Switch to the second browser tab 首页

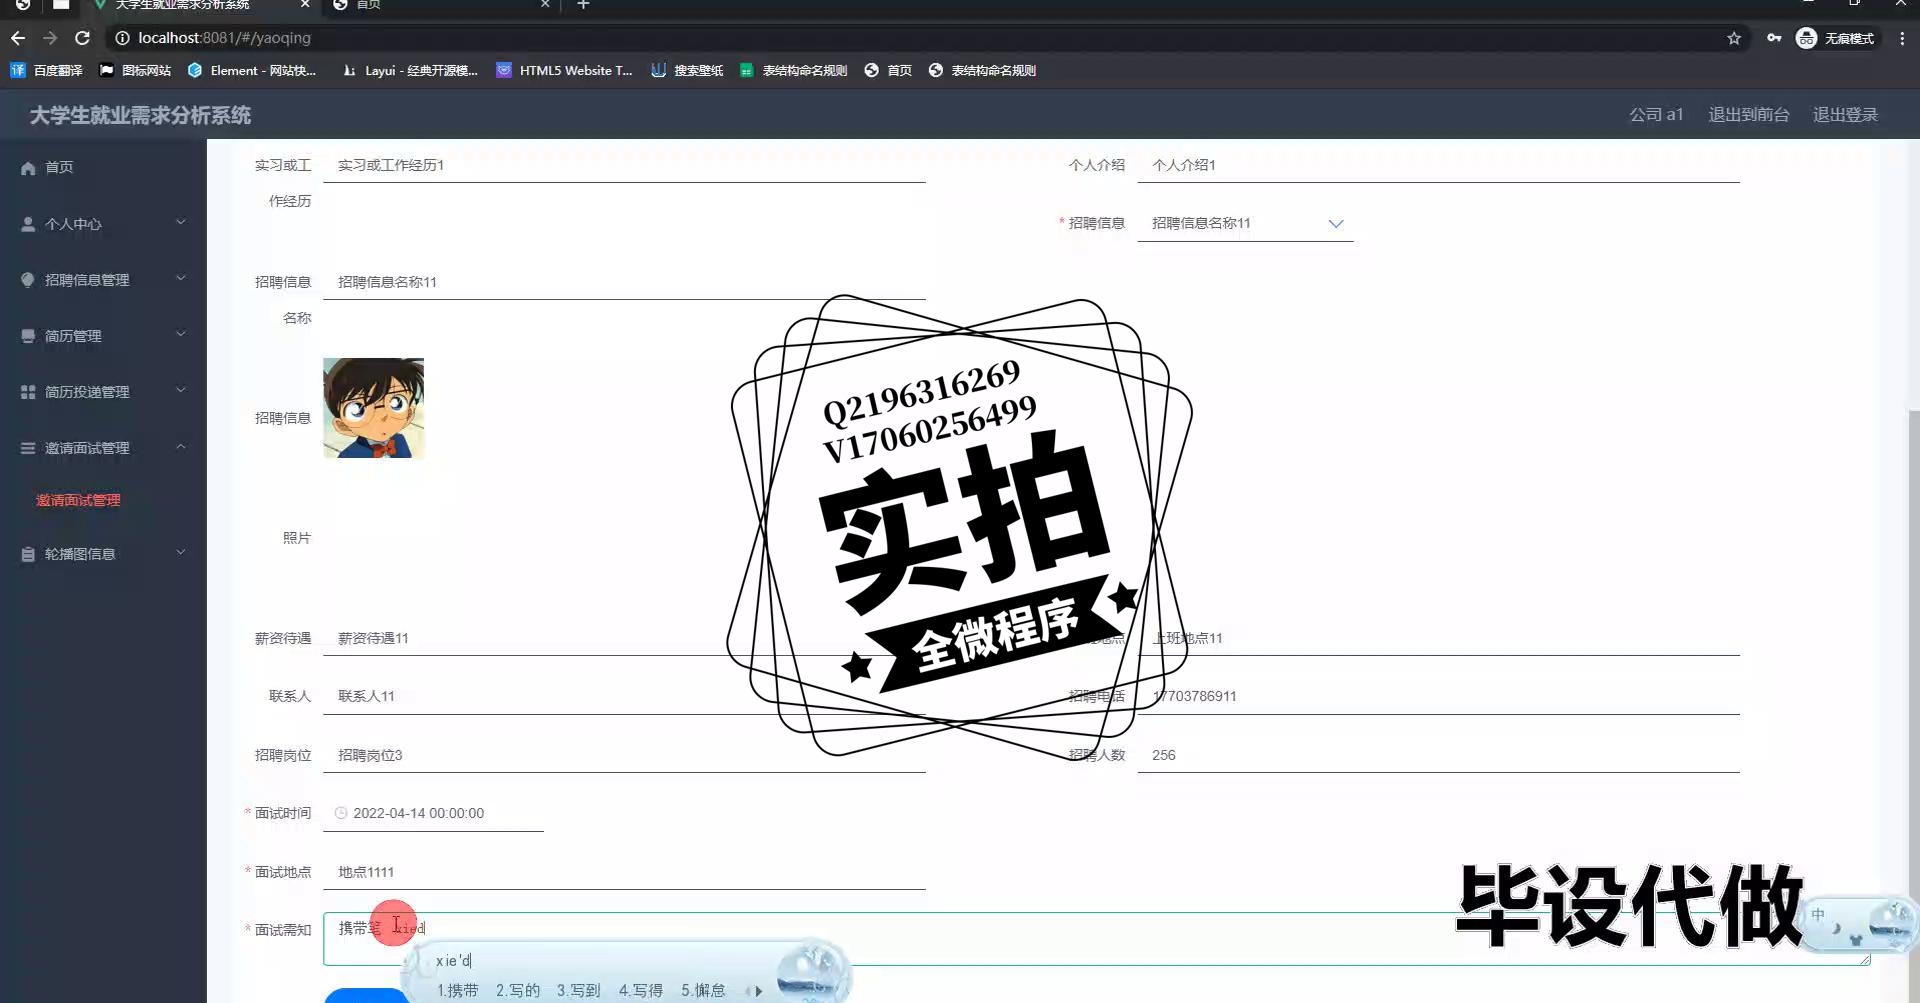440,5
